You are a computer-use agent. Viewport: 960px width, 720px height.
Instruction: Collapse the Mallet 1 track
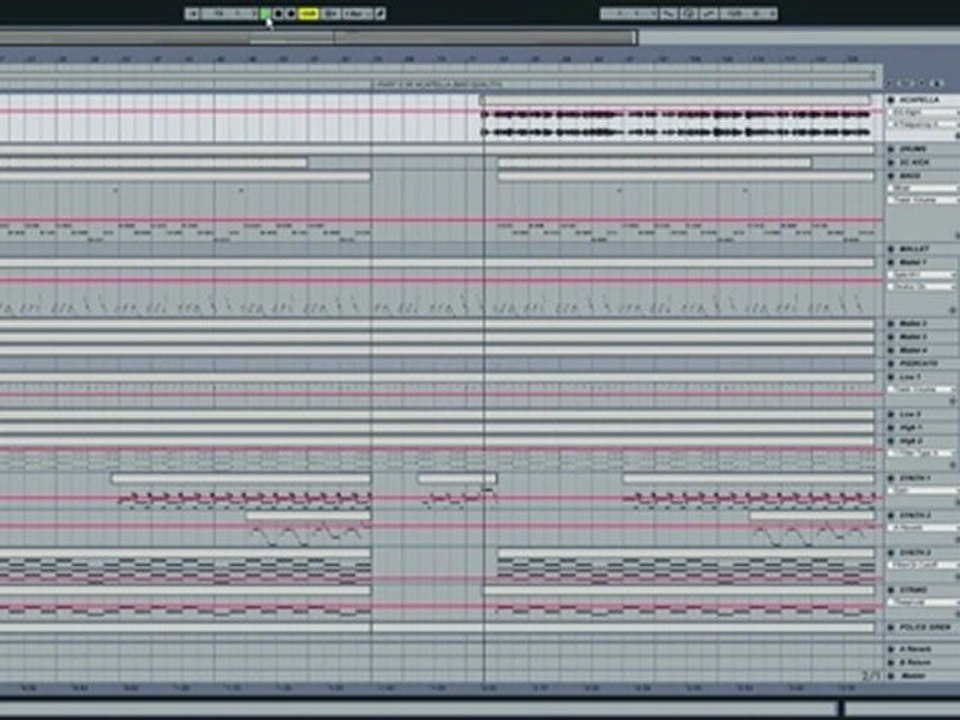891,262
